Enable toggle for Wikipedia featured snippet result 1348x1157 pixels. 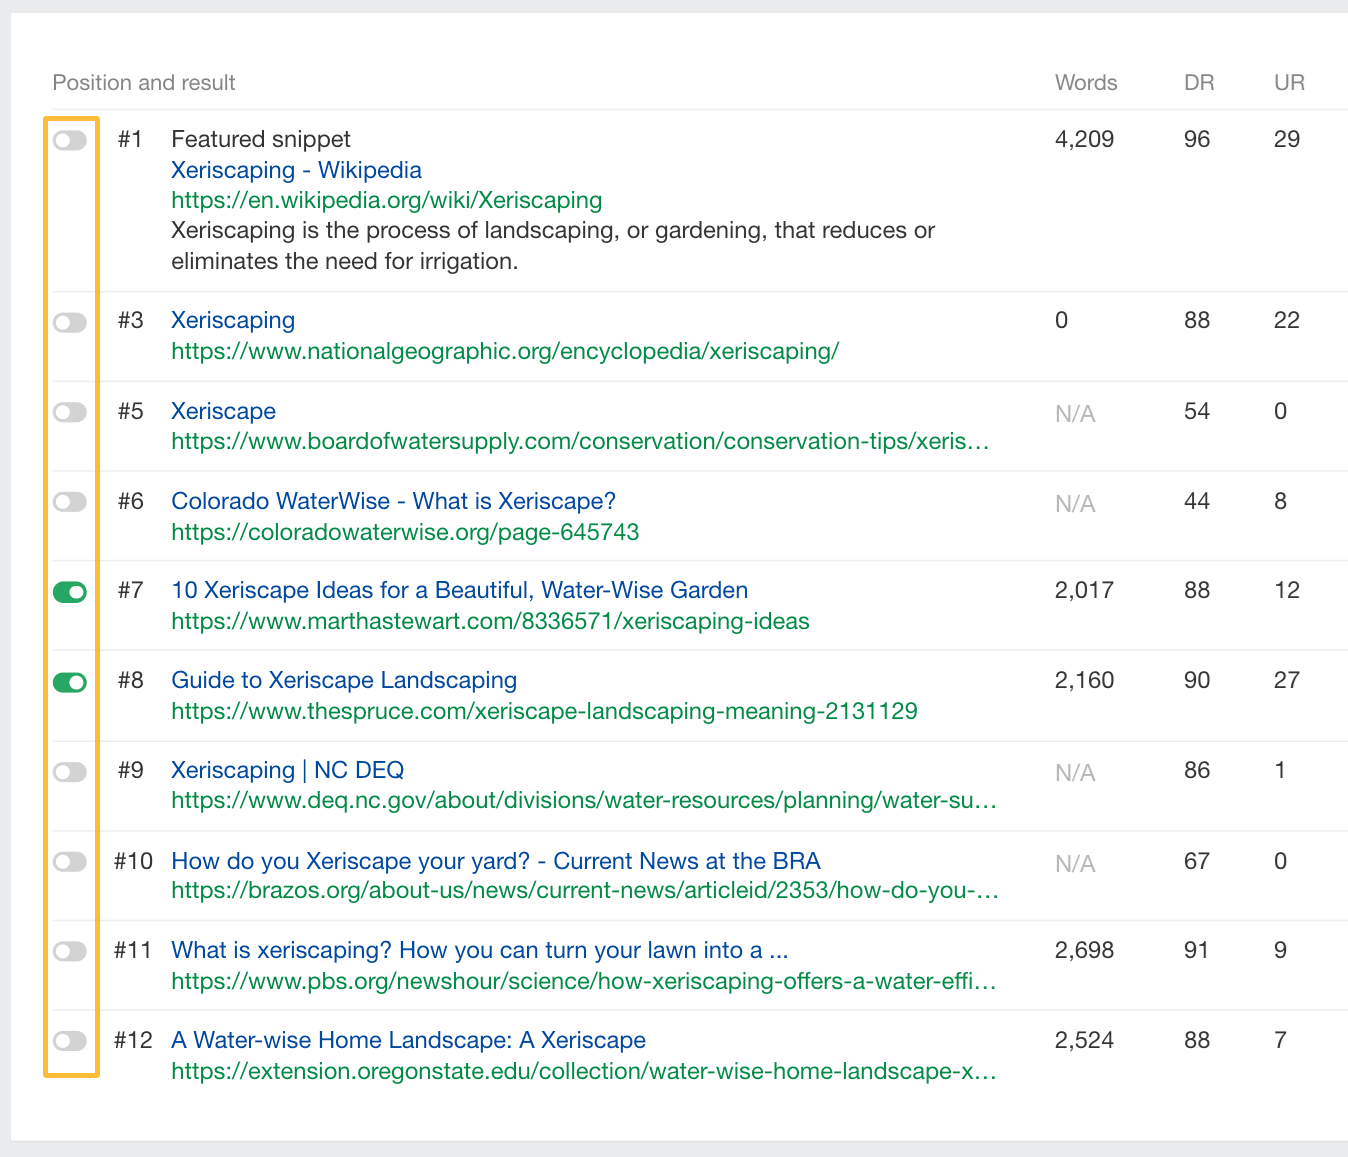click(x=70, y=140)
